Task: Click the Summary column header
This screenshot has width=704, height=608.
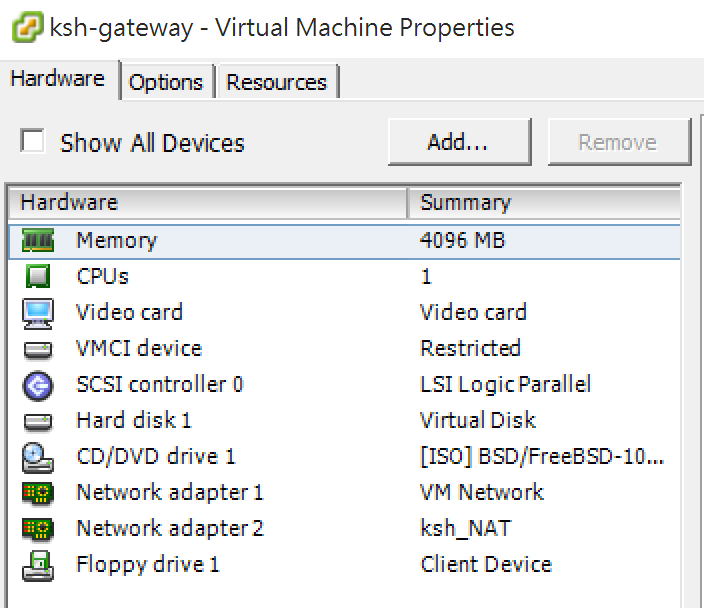Action: pyautogui.click(x=543, y=203)
